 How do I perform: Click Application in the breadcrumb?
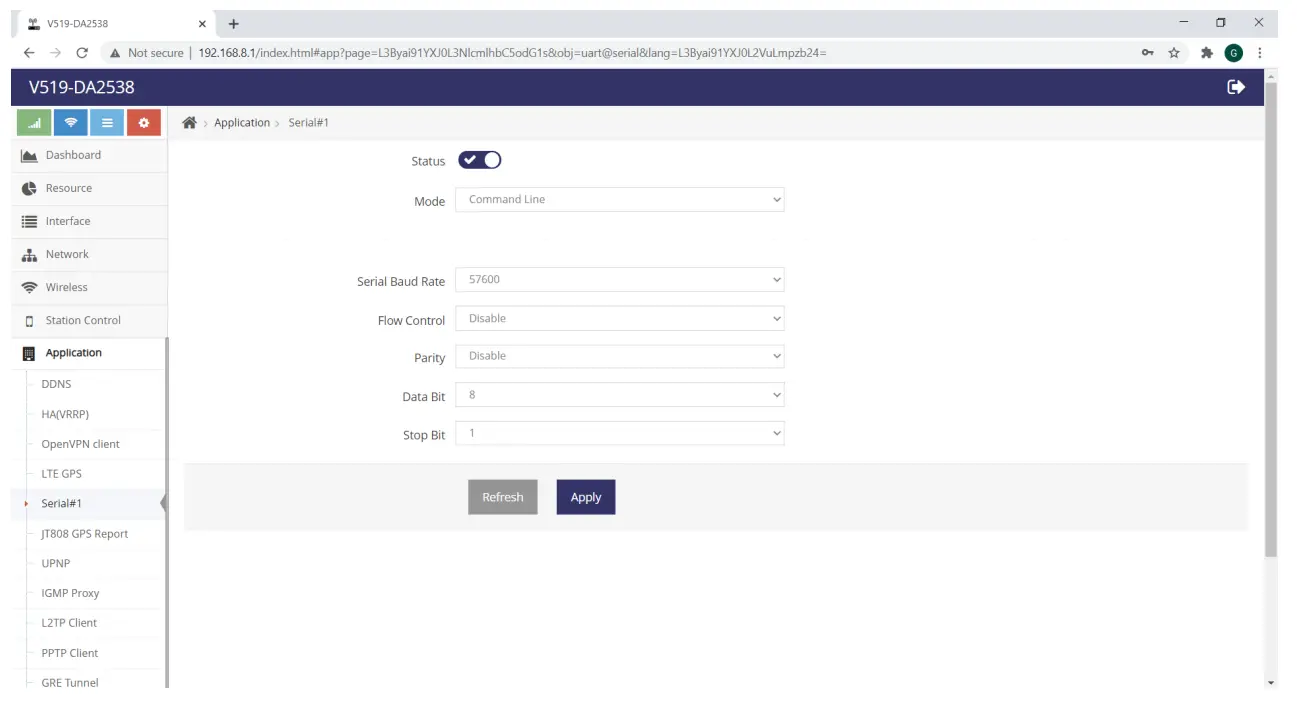(242, 123)
